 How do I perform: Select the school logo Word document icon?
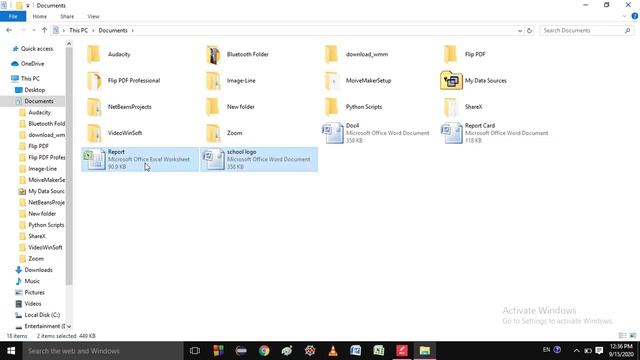pyautogui.click(x=213, y=159)
